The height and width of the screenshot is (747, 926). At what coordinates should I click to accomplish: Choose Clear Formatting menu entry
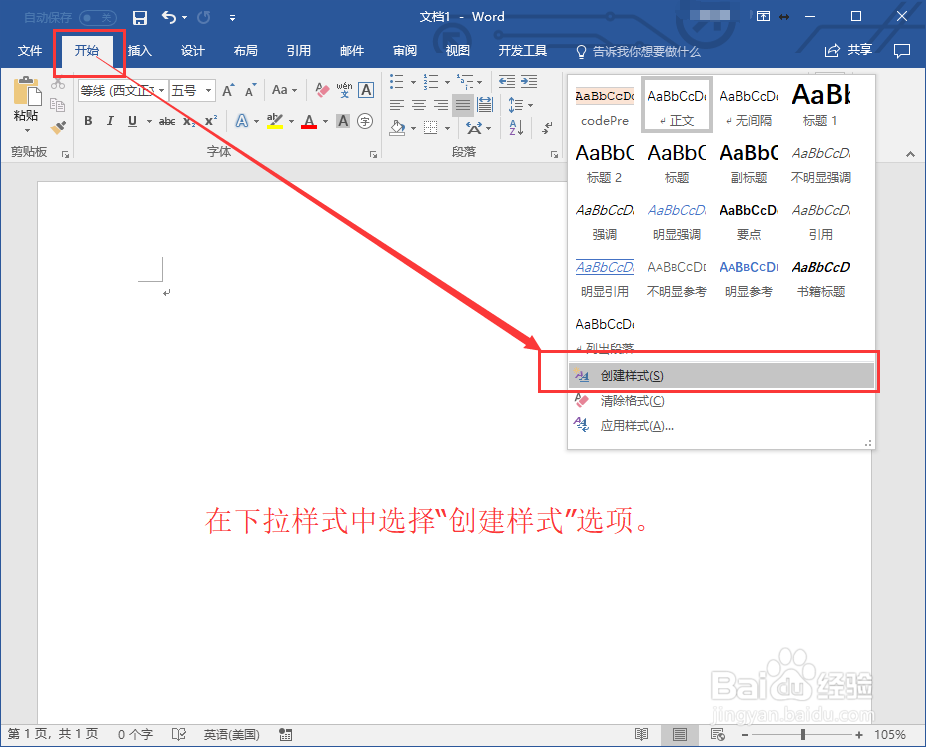coord(721,401)
